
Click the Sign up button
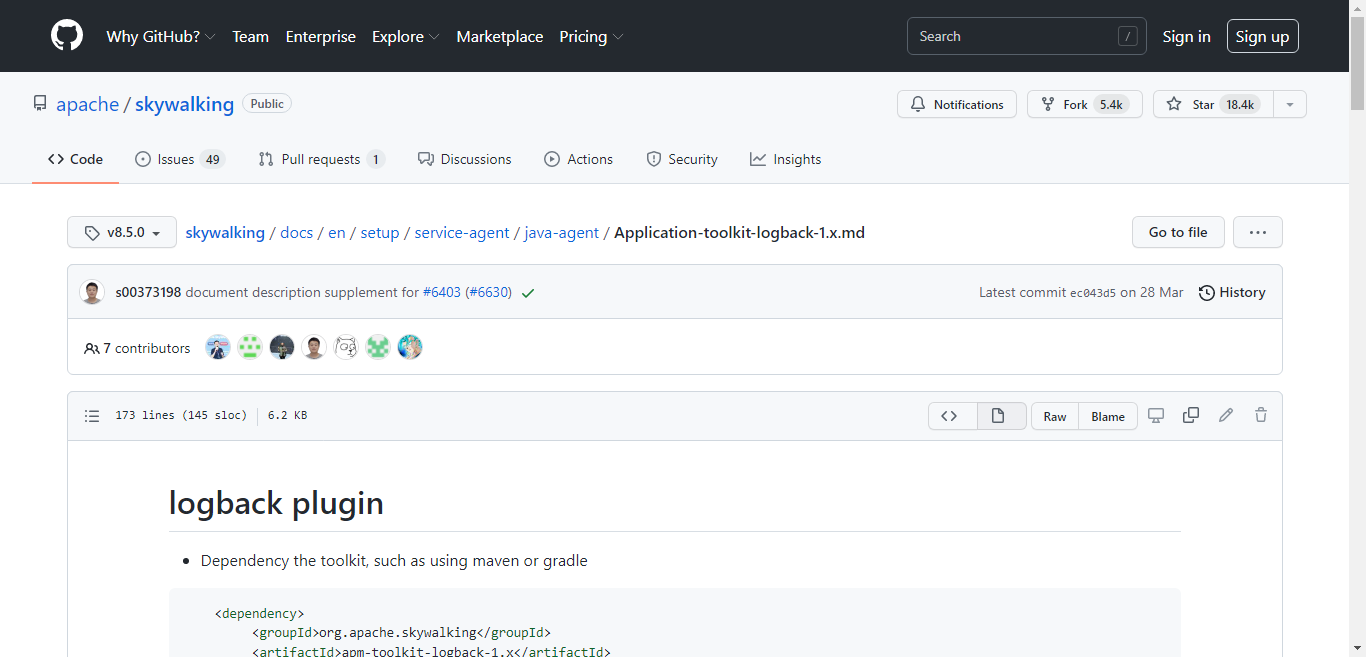tap(1262, 36)
